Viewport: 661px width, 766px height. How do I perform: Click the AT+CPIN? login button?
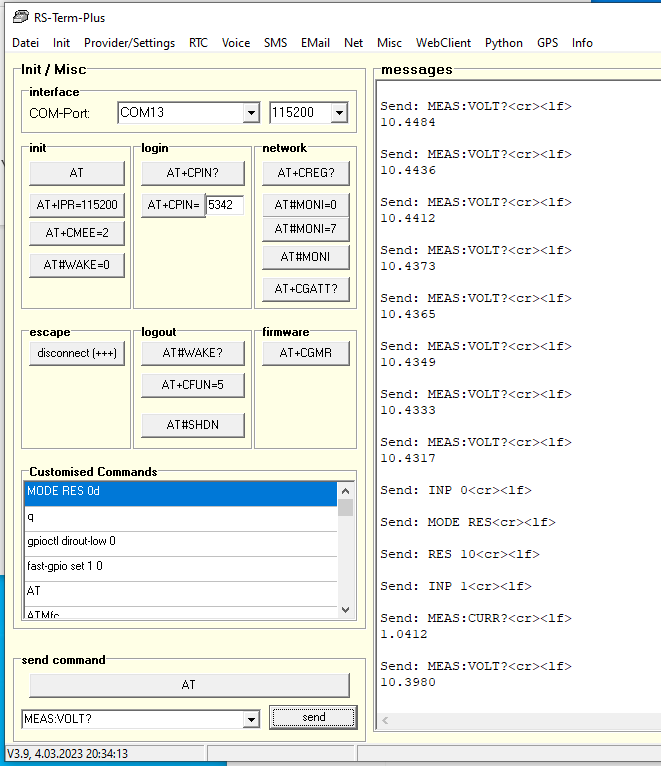(x=192, y=173)
